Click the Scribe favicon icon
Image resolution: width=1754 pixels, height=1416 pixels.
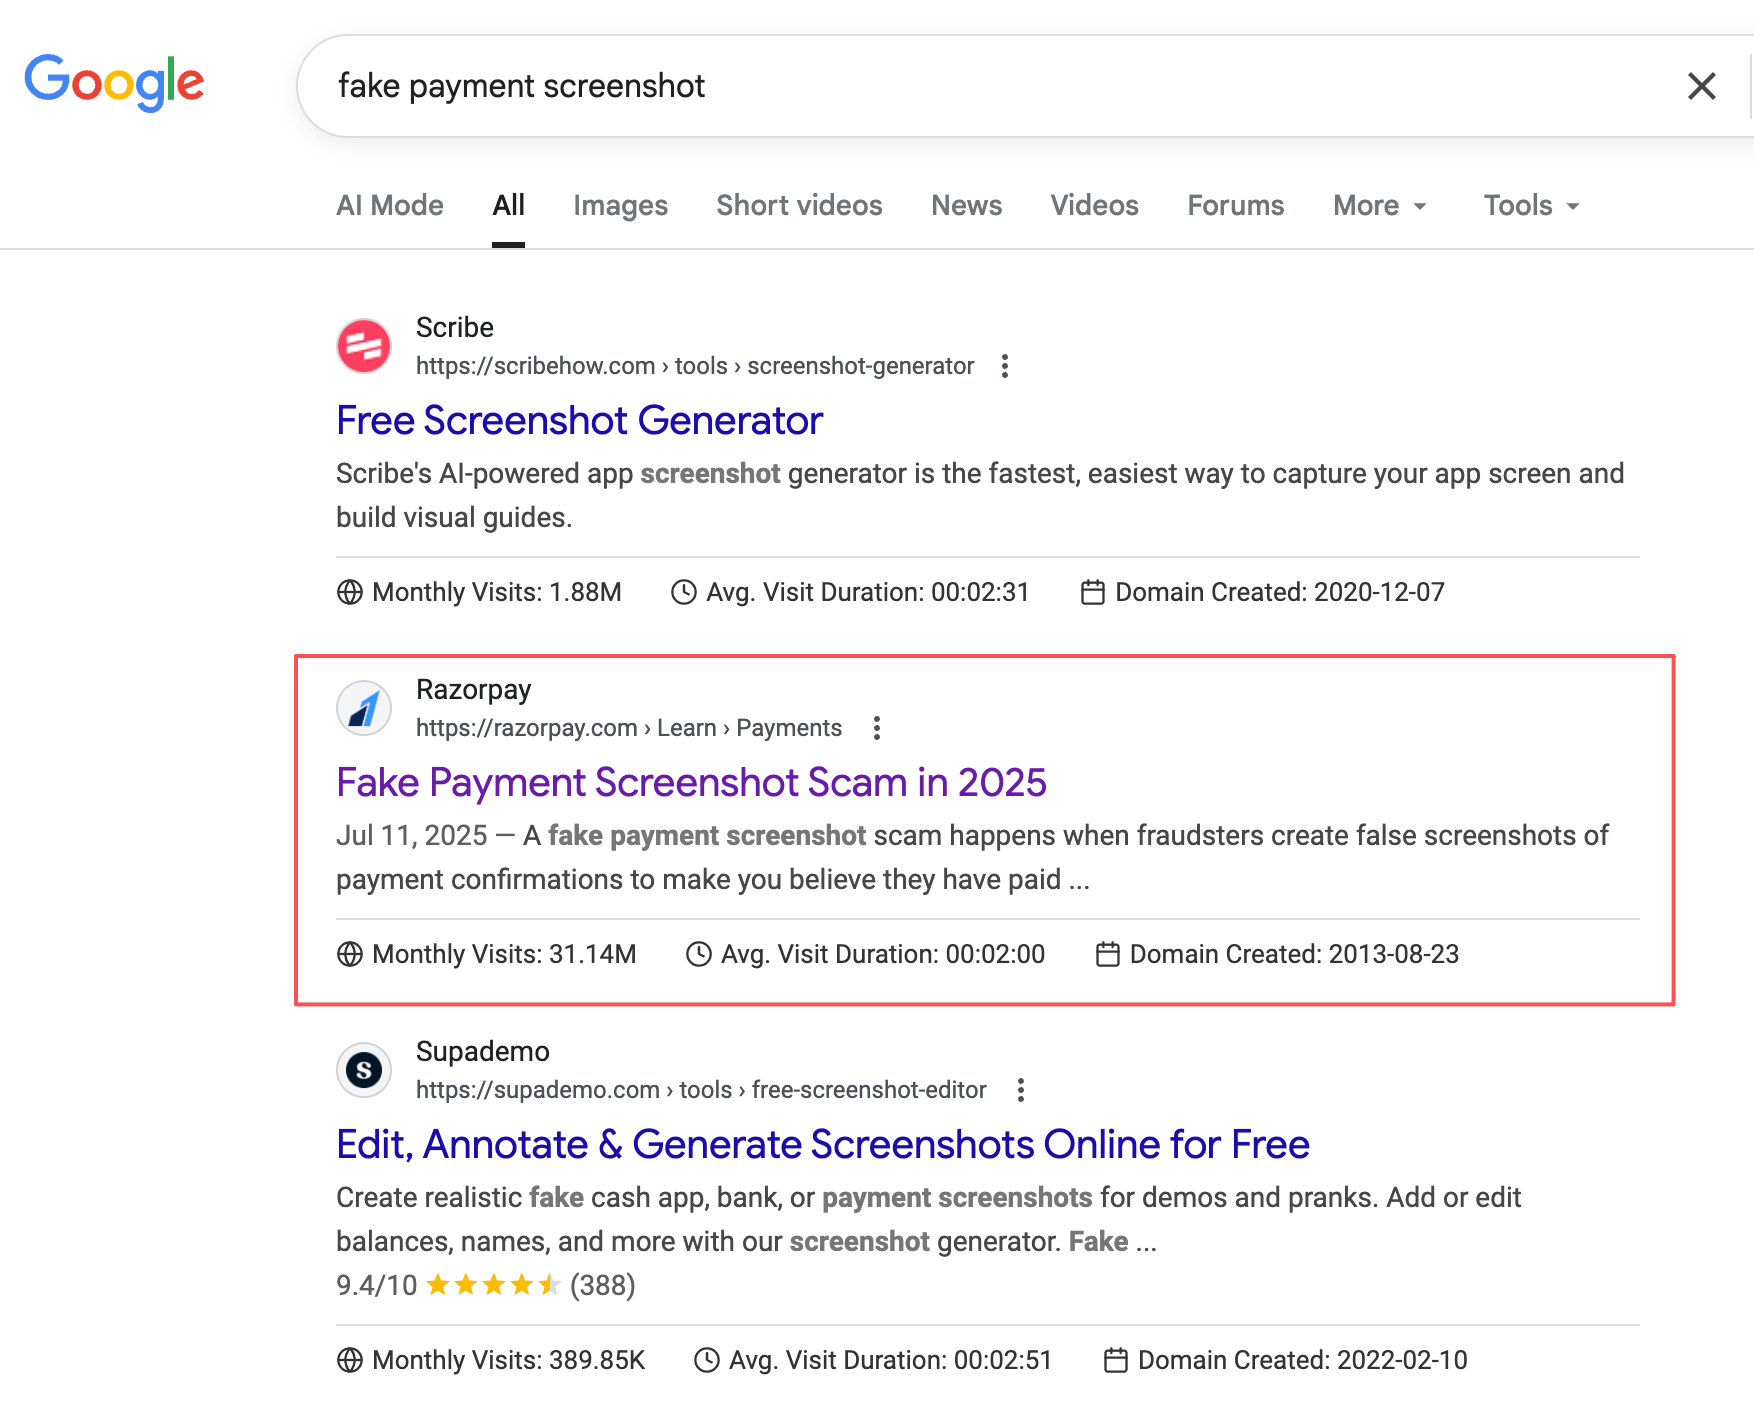(364, 346)
